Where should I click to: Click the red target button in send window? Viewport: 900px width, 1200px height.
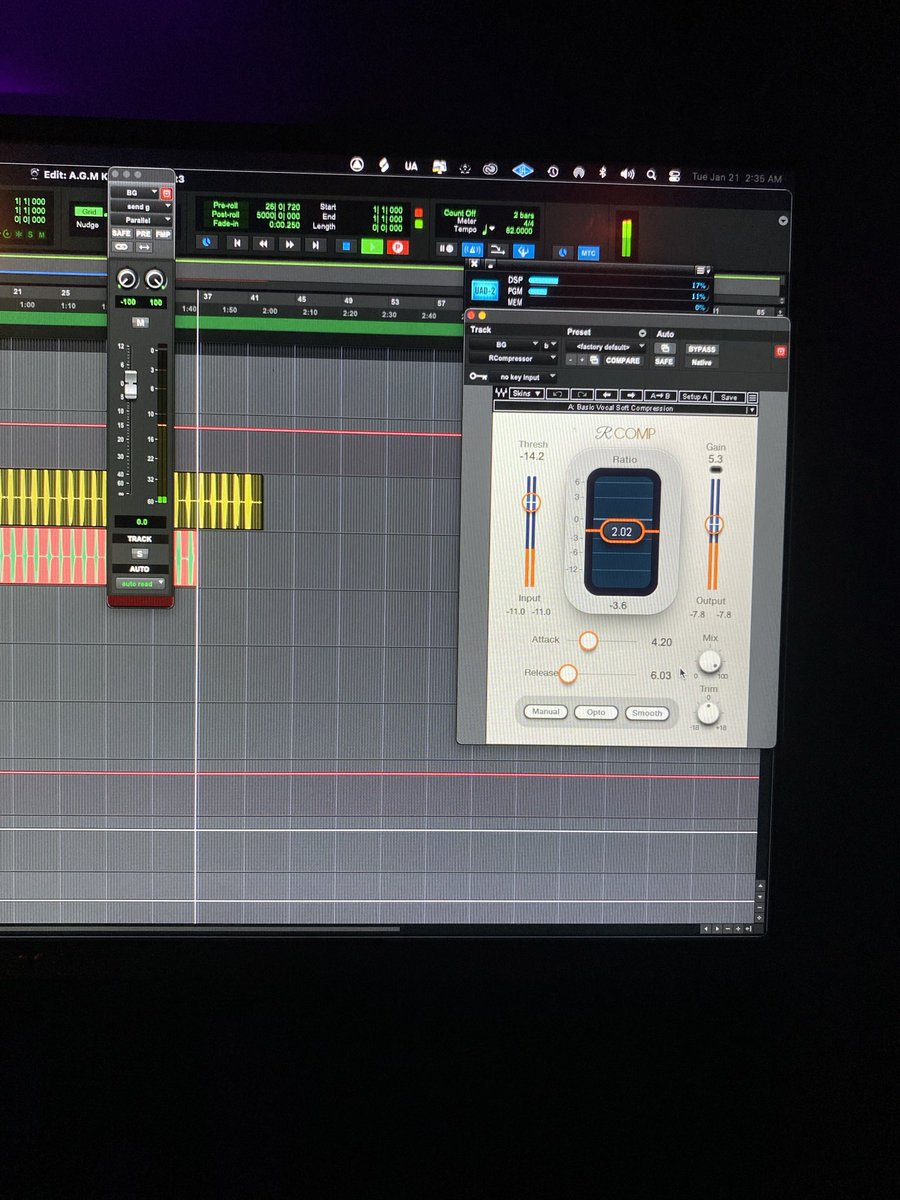166,193
